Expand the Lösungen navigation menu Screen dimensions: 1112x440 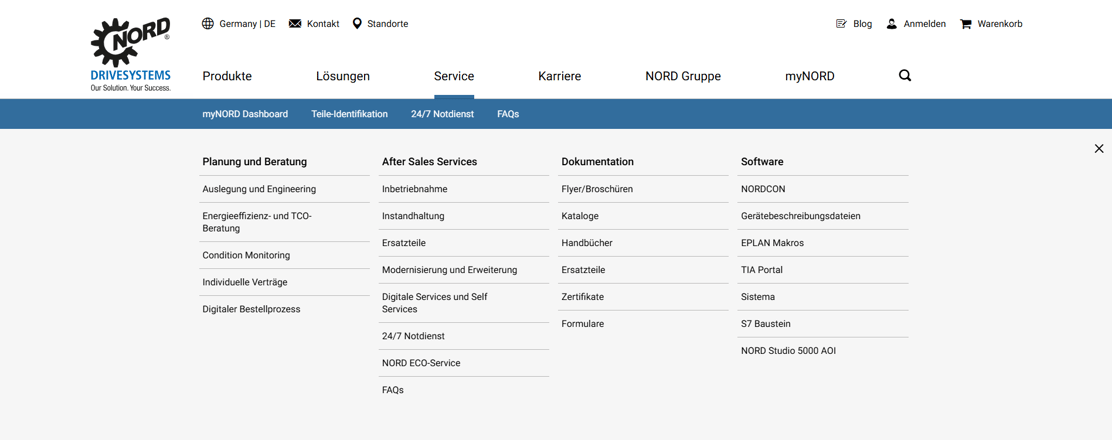coord(343,76)
